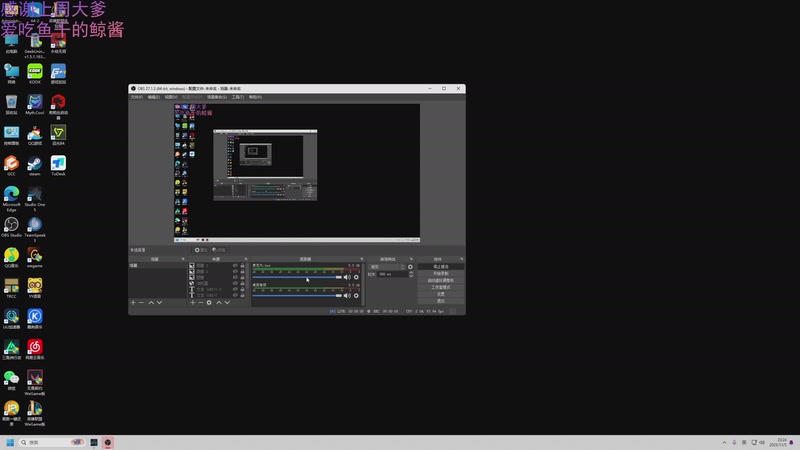Add a new scene with the plus icon
The height and width of the screenshot is (450, 800).
click(133, 303)
